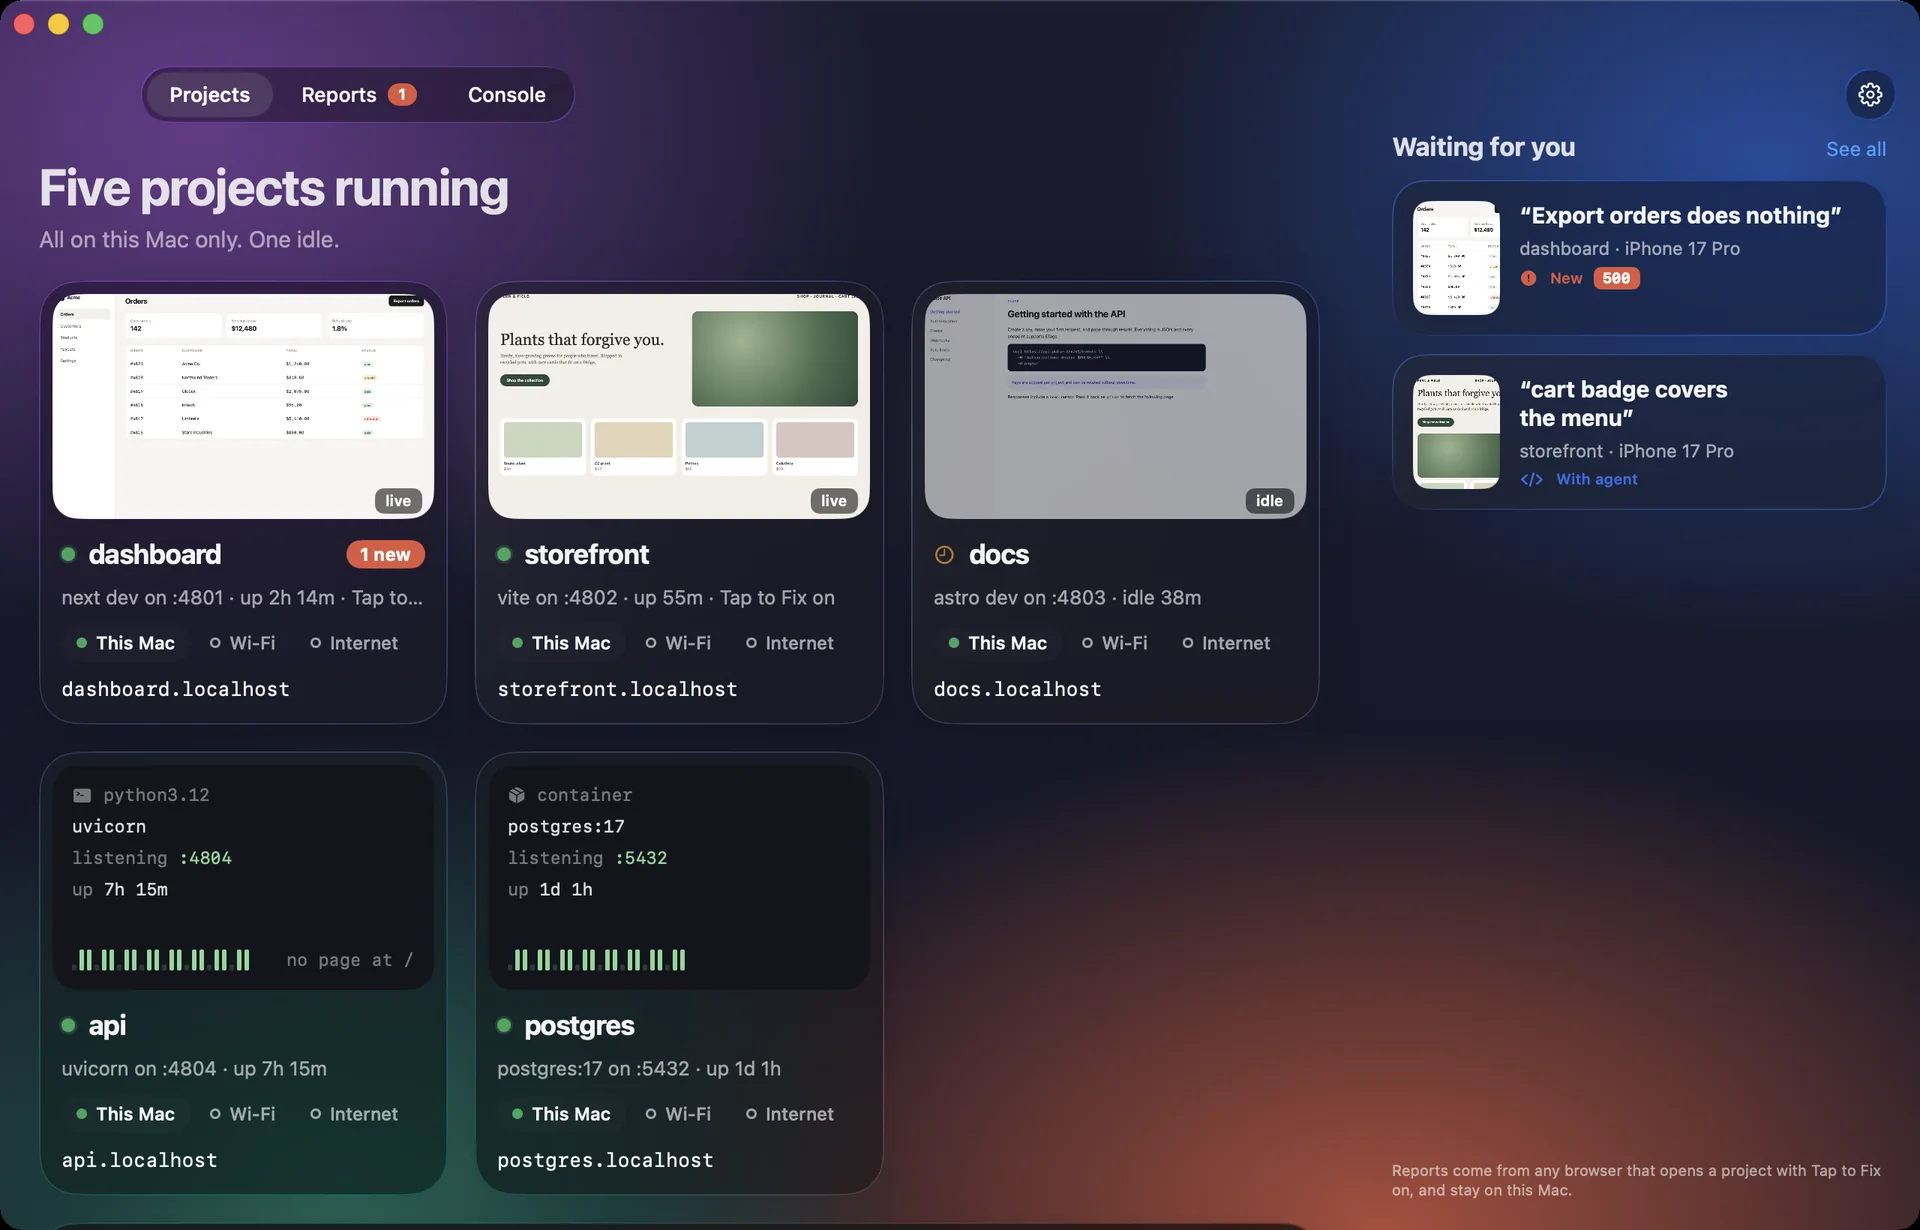Click the green status dot beside postgres
The width and height of the screenshot is (1920, 1230).
504,1026
